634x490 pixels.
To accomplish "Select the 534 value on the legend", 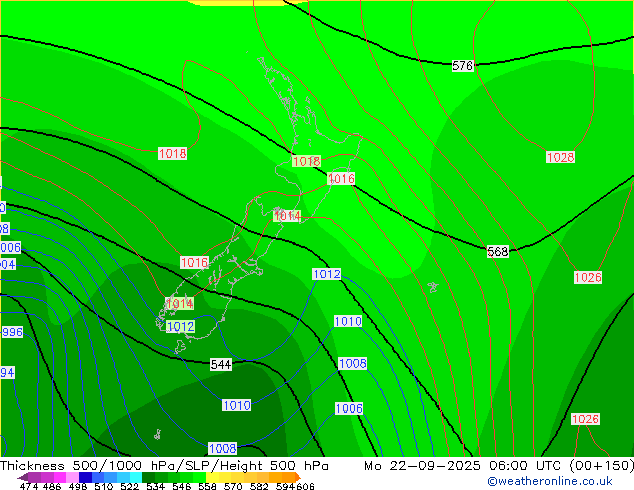I will [x=155, y=486].
